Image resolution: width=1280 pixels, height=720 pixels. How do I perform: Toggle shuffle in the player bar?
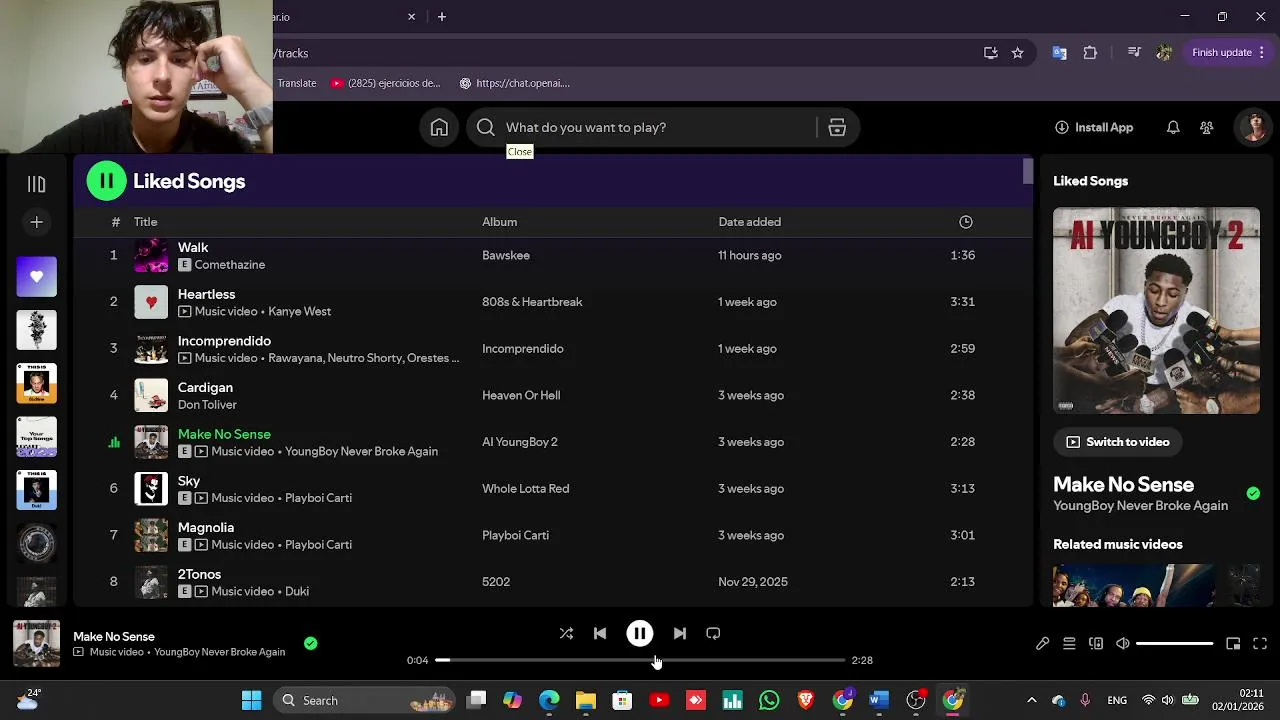tap(566, 633)
